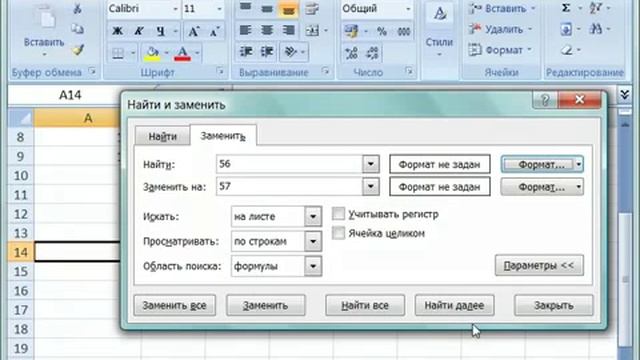Select the Заменить tab
The width and height of the screenshot is (640, 360).
[223, 136]
